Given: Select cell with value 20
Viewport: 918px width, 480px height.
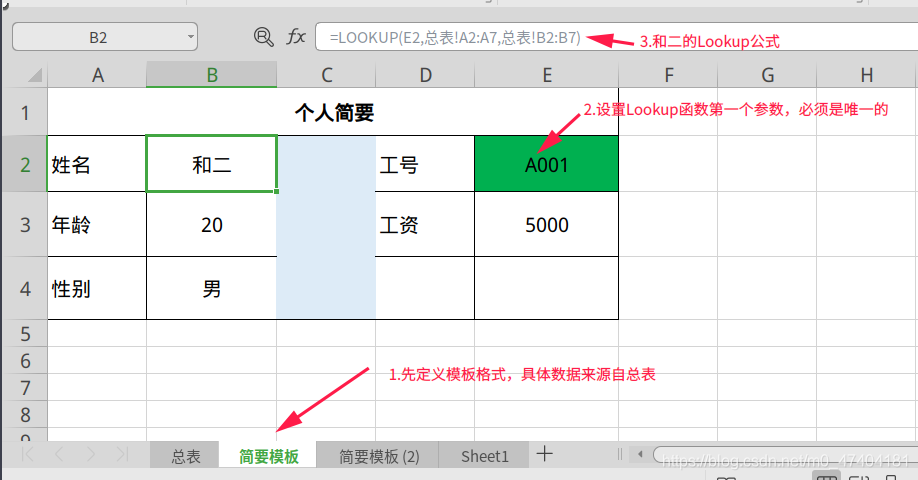Looking at the screenshot, I should point(211,224).
